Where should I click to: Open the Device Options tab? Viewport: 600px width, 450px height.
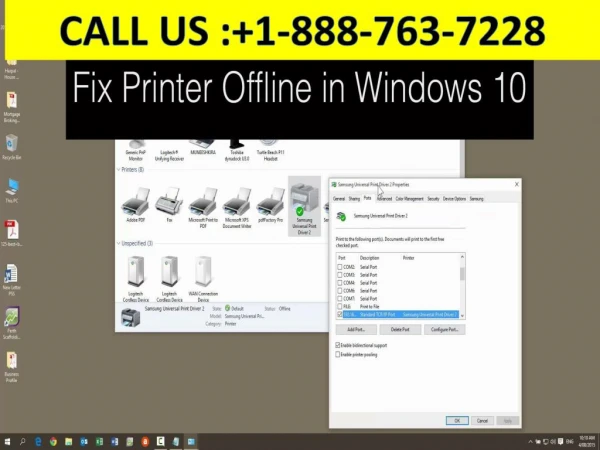click(455, 199)
